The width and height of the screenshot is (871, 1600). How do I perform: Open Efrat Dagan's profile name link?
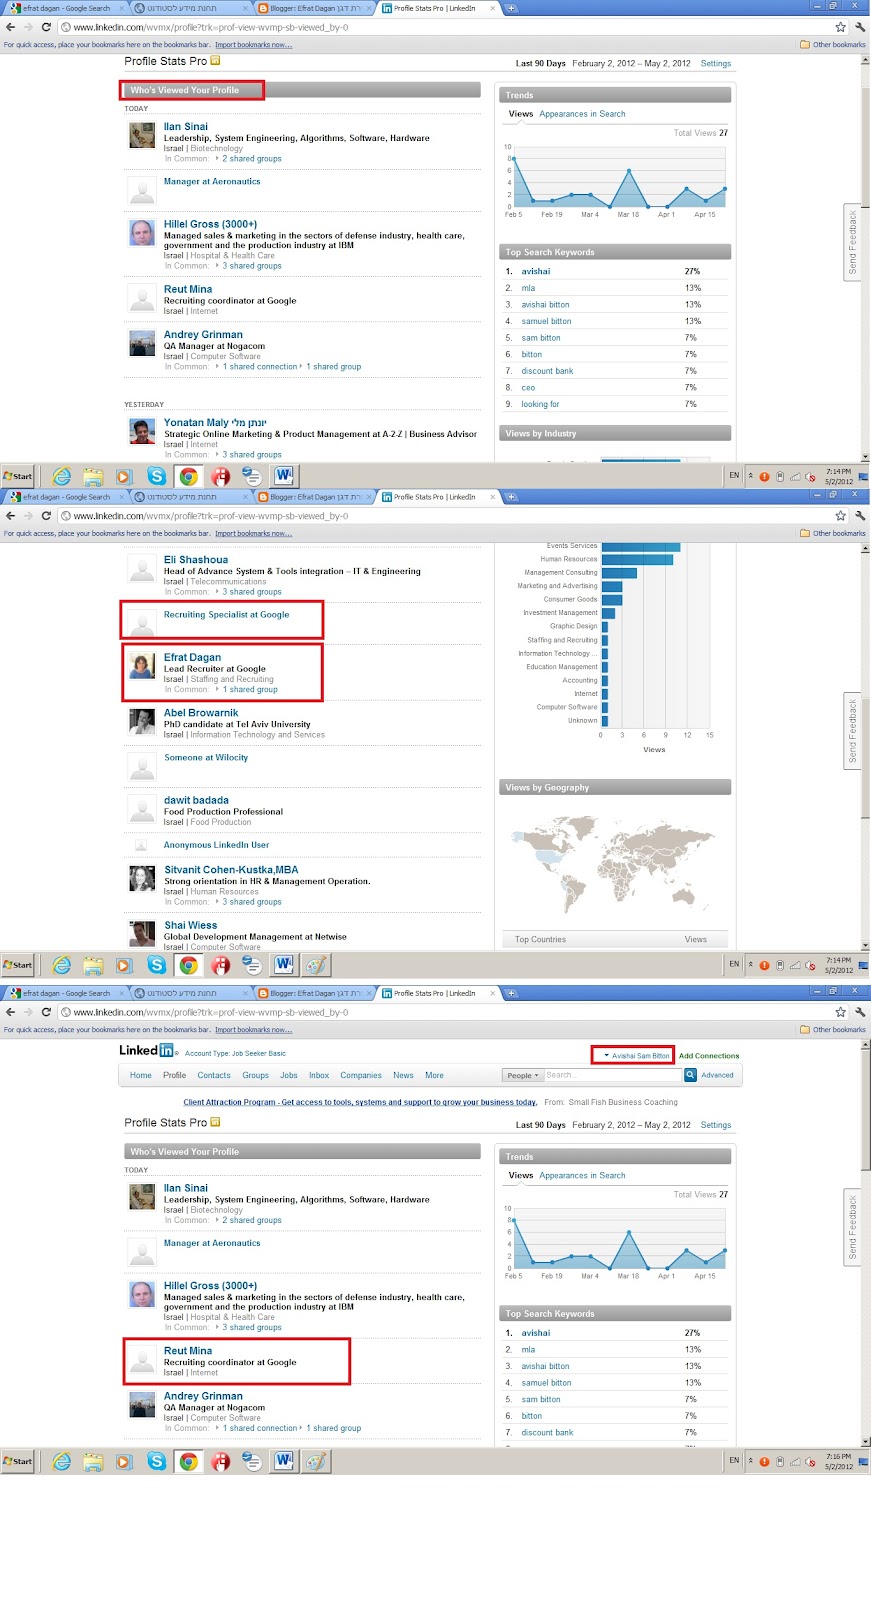click(x=192, y=657)
